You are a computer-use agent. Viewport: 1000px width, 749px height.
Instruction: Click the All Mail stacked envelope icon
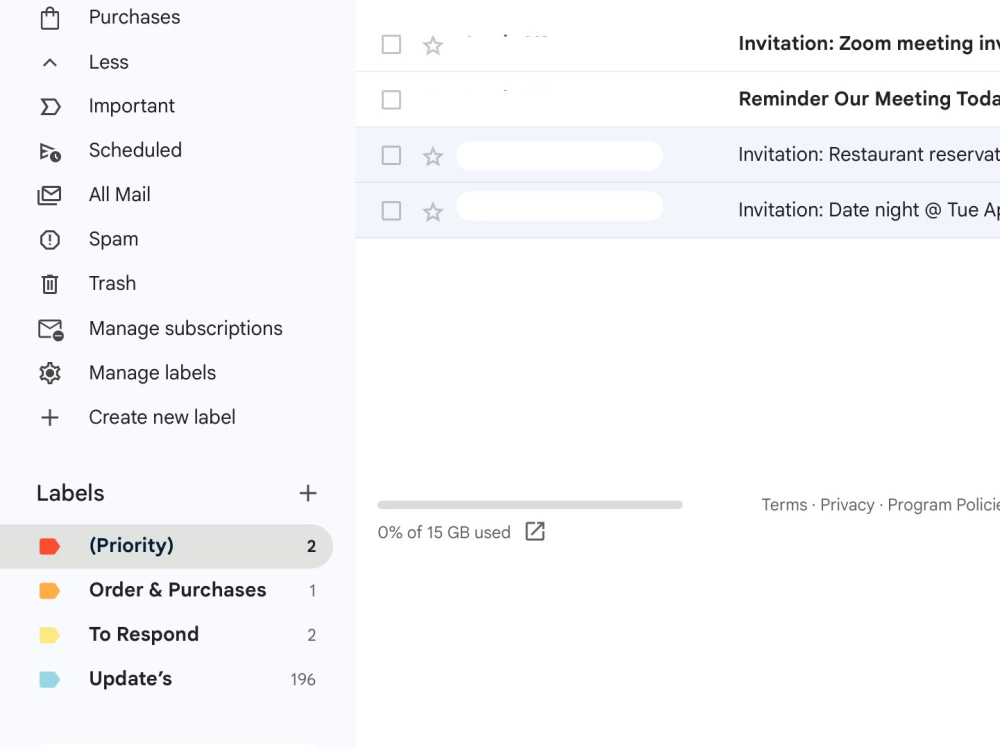pos(50,195)
